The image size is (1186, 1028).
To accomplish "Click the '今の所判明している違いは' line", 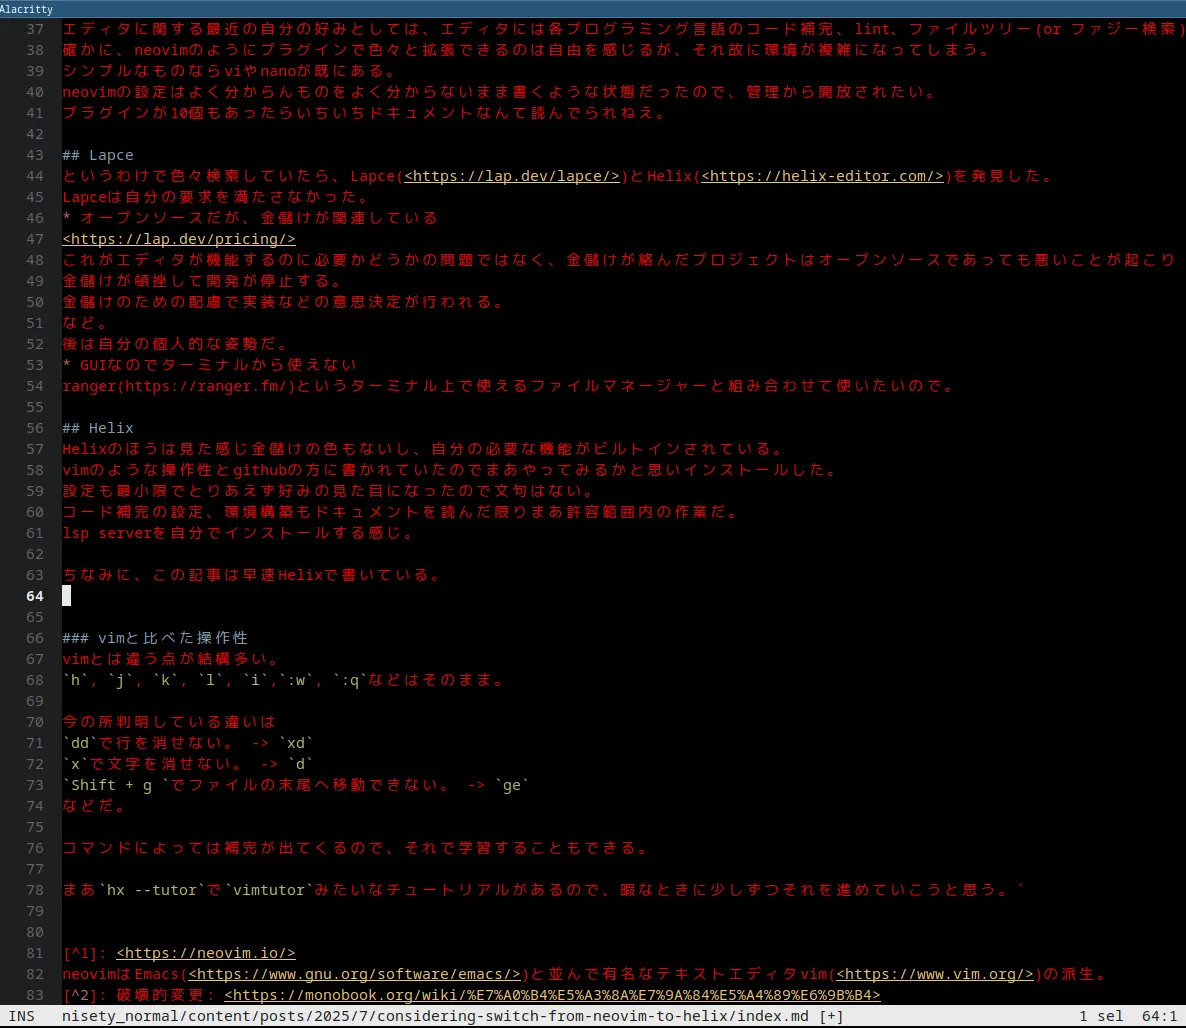I will click(x=169, y=722).
